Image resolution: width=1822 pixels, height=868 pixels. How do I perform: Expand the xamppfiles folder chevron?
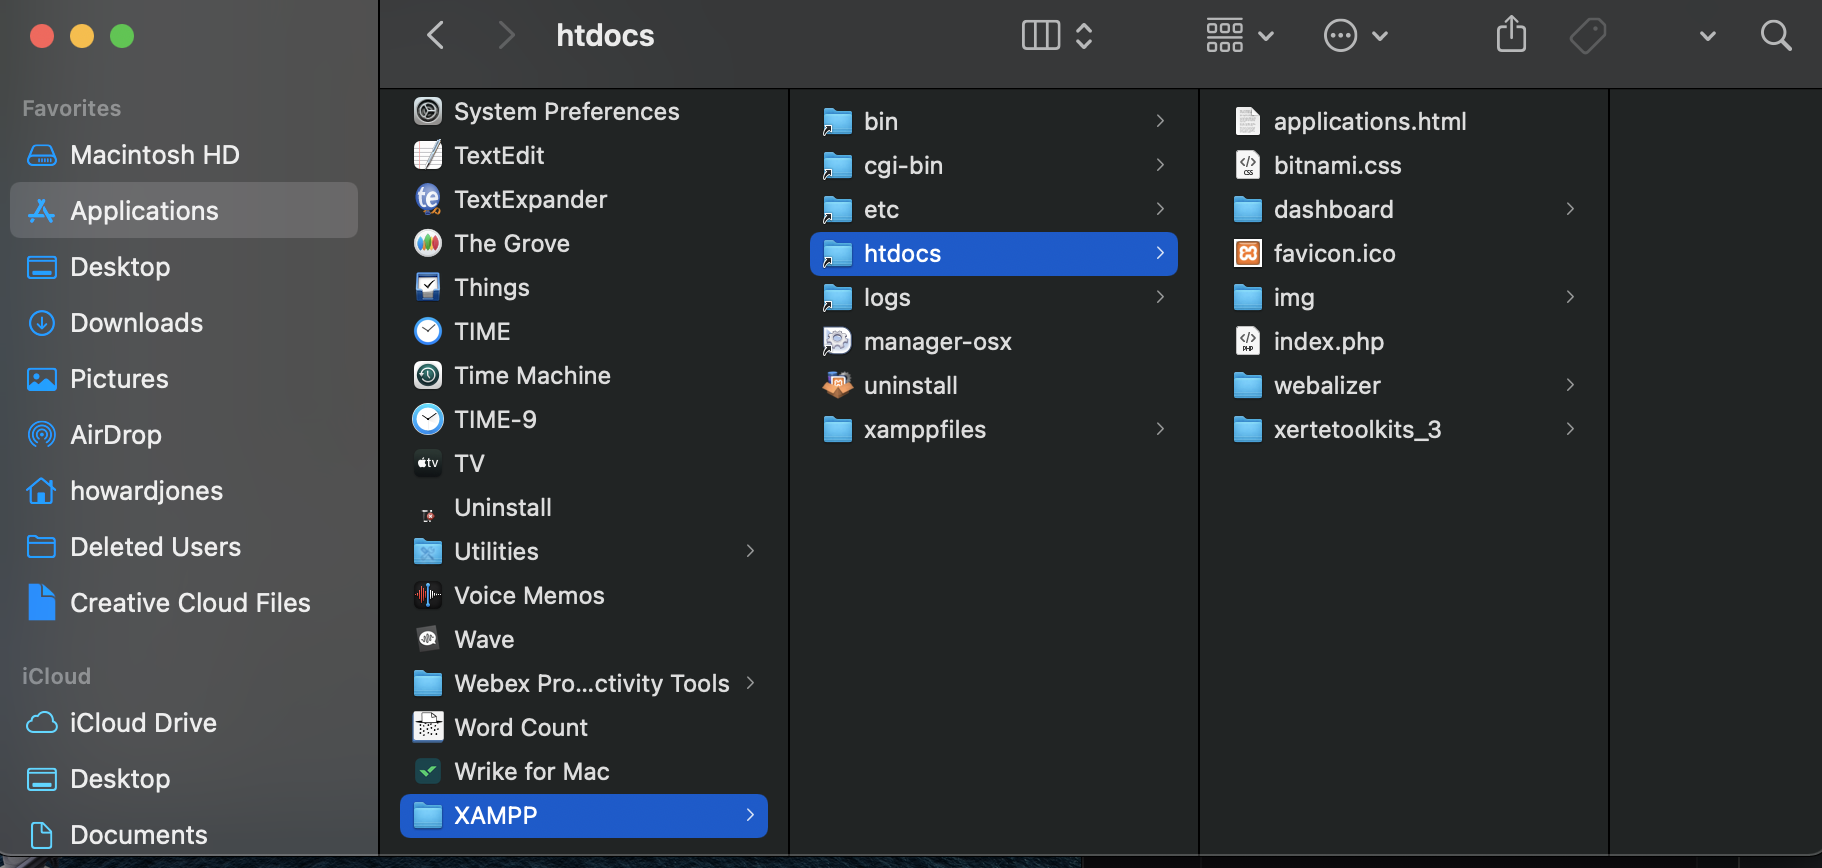(1160, 429)
